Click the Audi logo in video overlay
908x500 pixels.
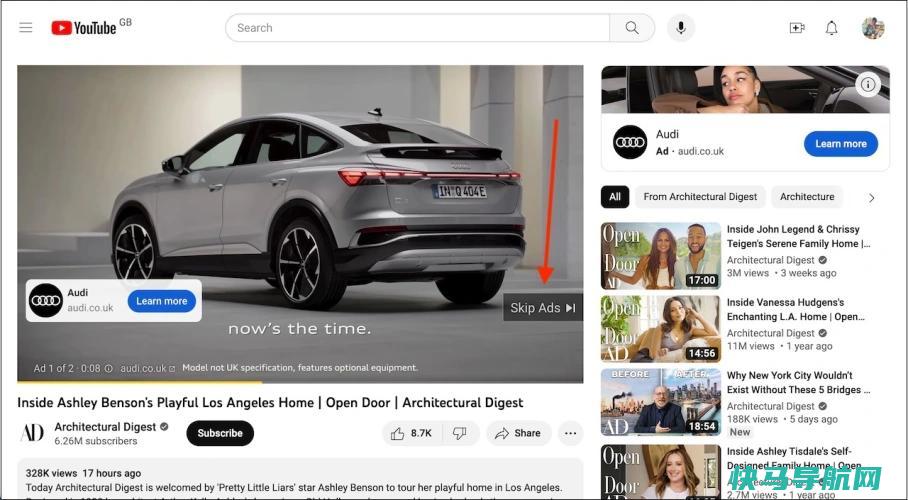click(x=46, y=300)
